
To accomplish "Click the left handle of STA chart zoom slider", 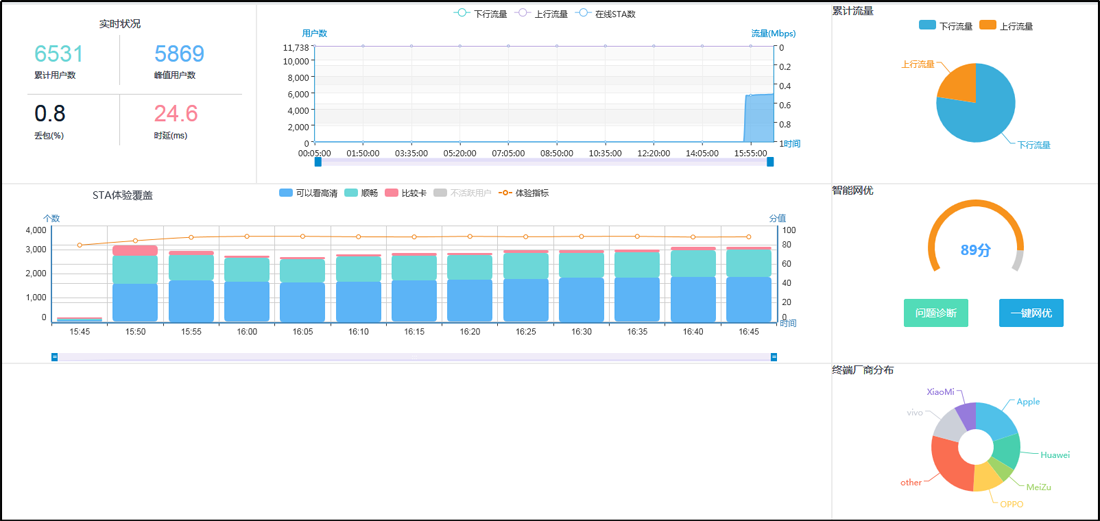I will [x=54, y=357].
